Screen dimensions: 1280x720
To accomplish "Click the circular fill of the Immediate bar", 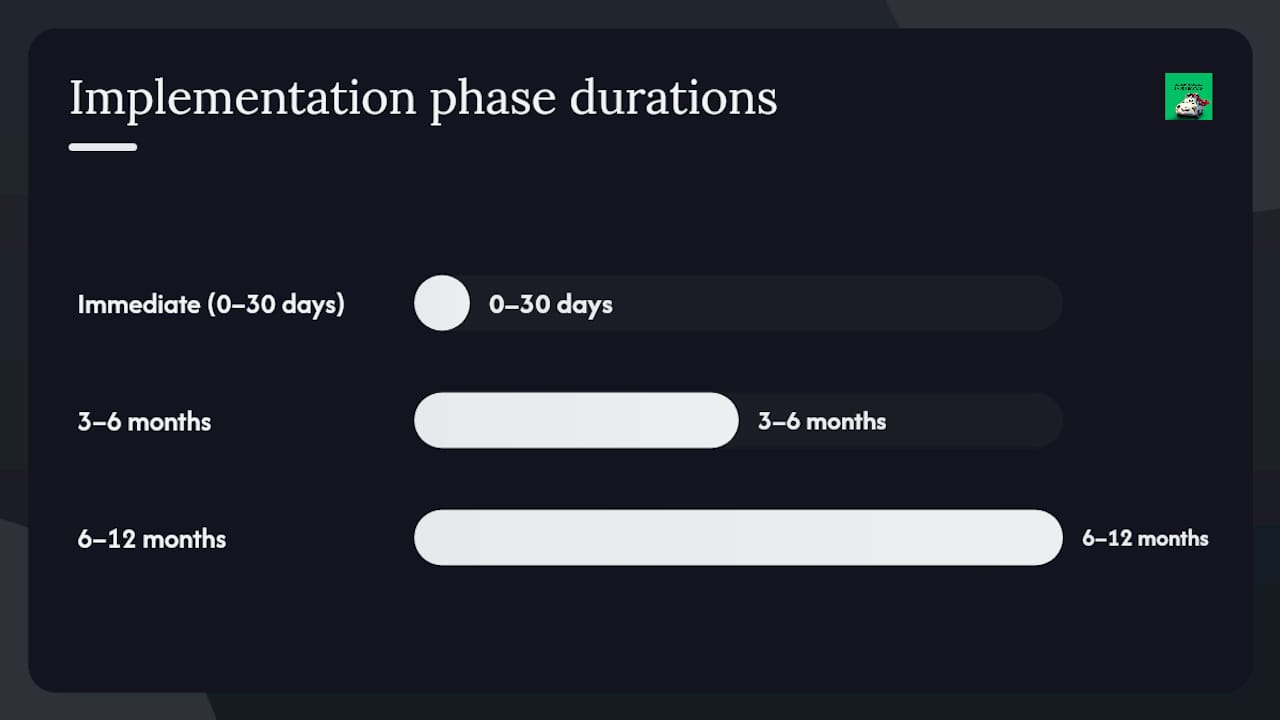I will (442, 303).
